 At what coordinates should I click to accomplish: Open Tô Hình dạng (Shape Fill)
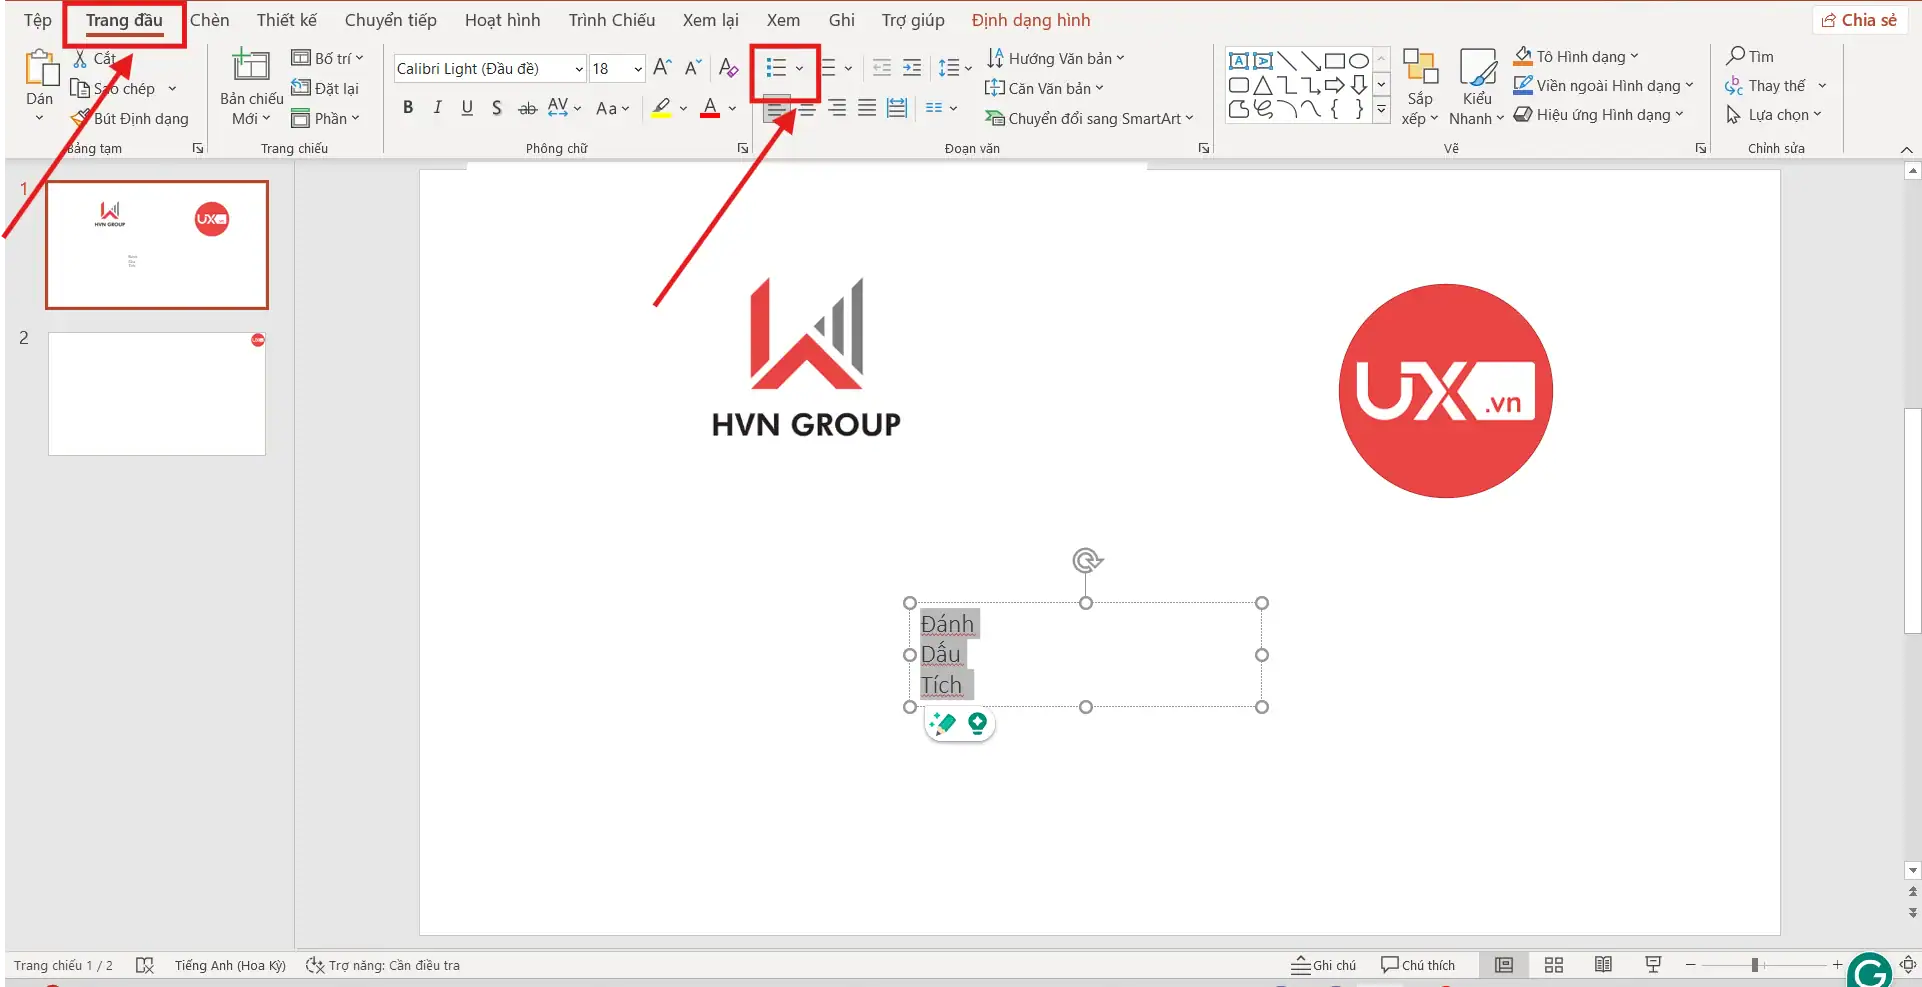(x=1576, y=56)
